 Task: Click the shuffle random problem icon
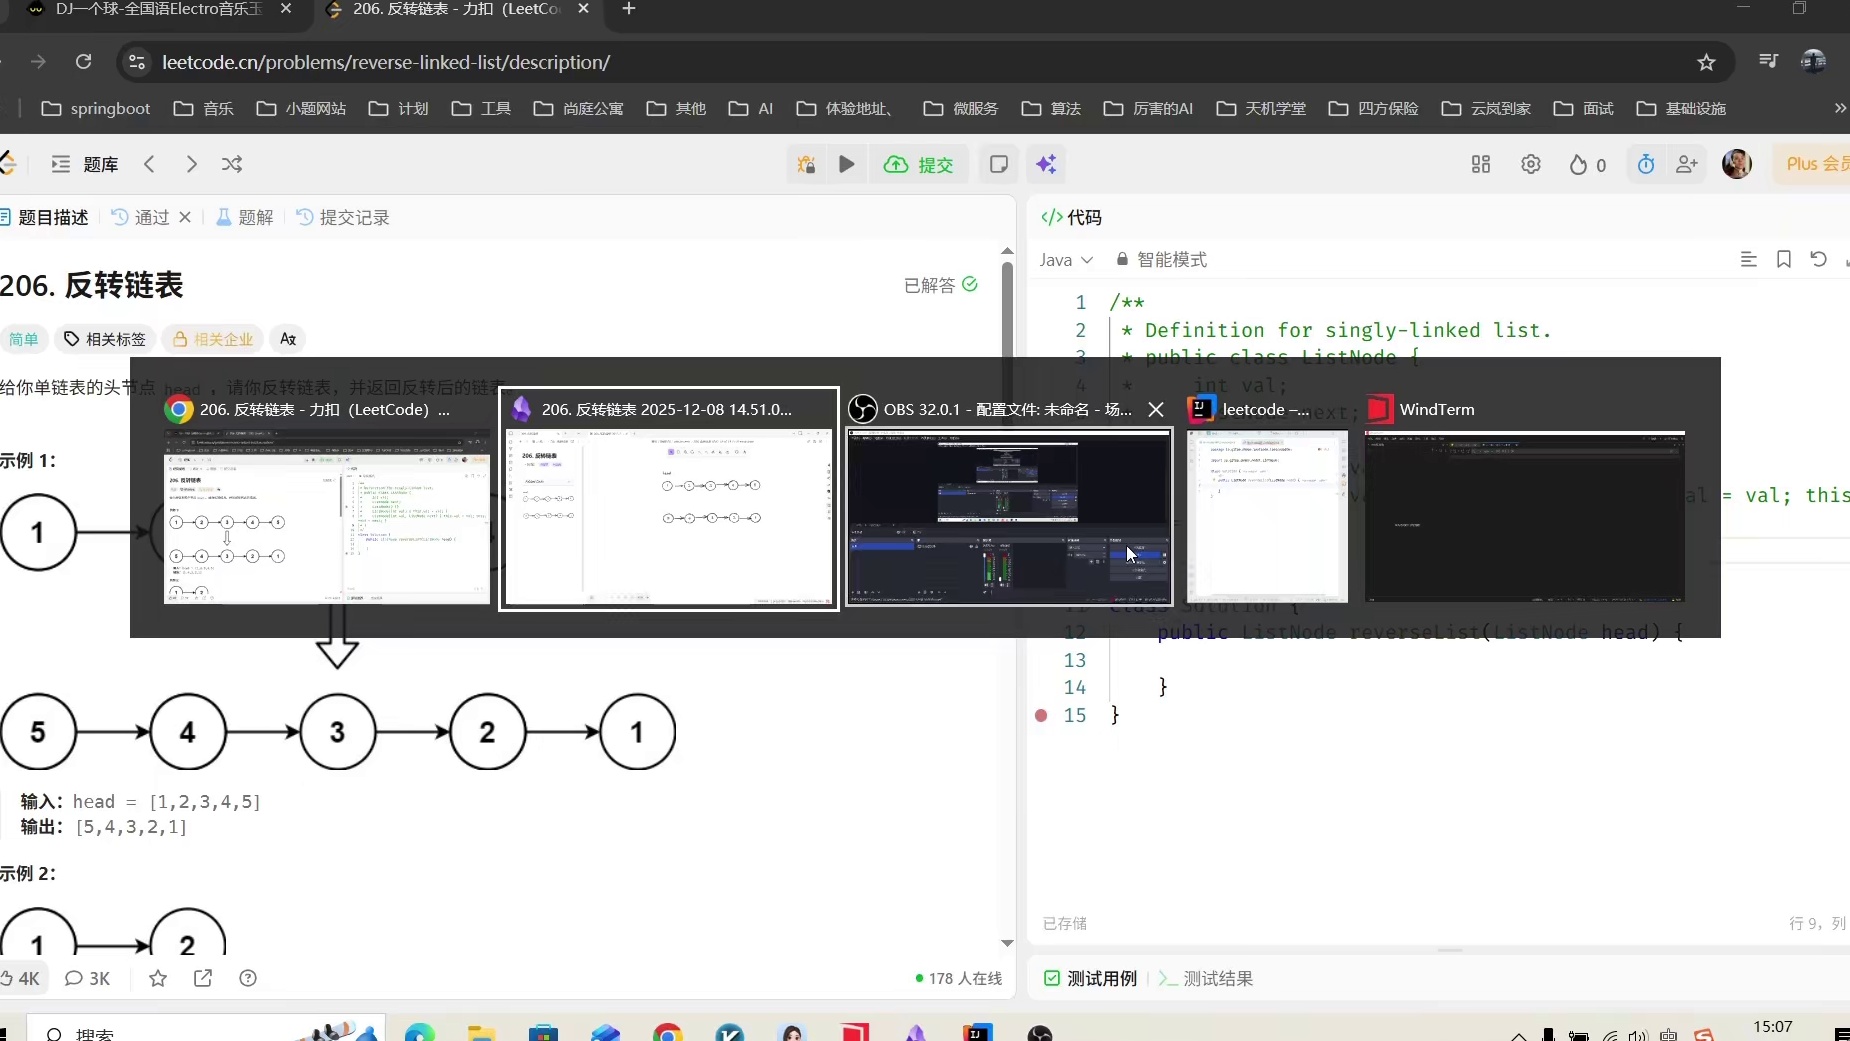(232, 164)
